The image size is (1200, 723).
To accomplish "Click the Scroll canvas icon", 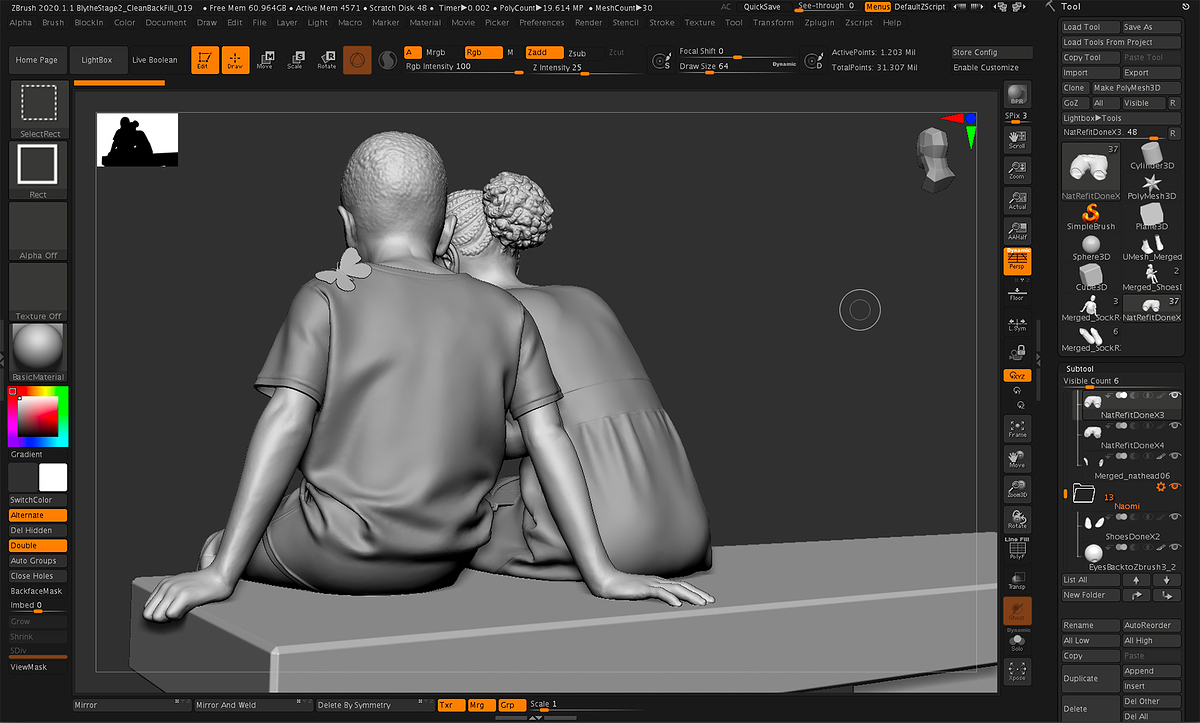I will [x=1017, y=139].
